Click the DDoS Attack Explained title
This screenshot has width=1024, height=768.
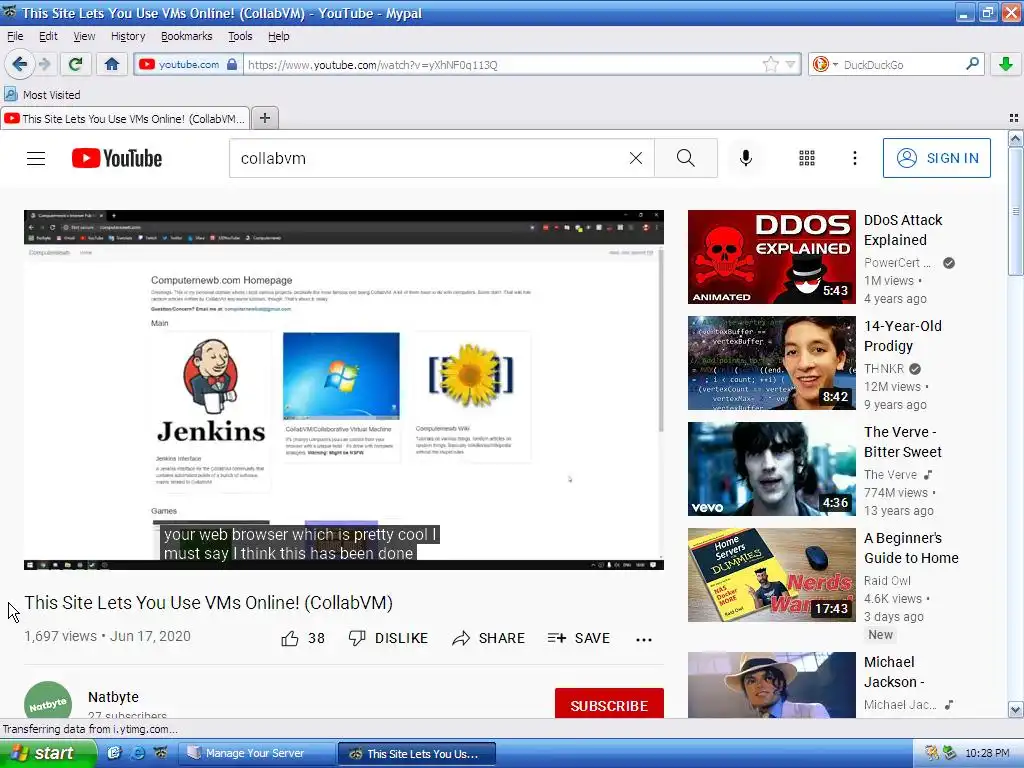pos(903,230)
